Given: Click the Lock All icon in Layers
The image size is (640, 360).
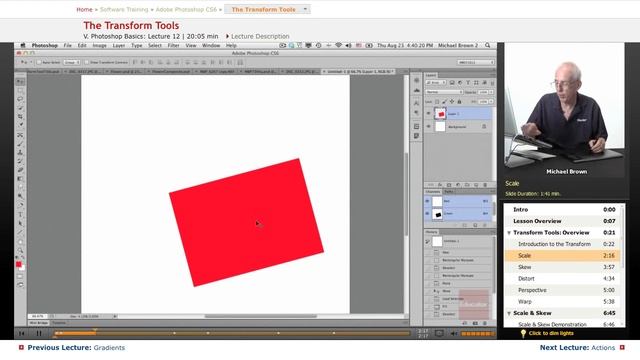Looking at the screenshot, I should [x=459, y=101].
